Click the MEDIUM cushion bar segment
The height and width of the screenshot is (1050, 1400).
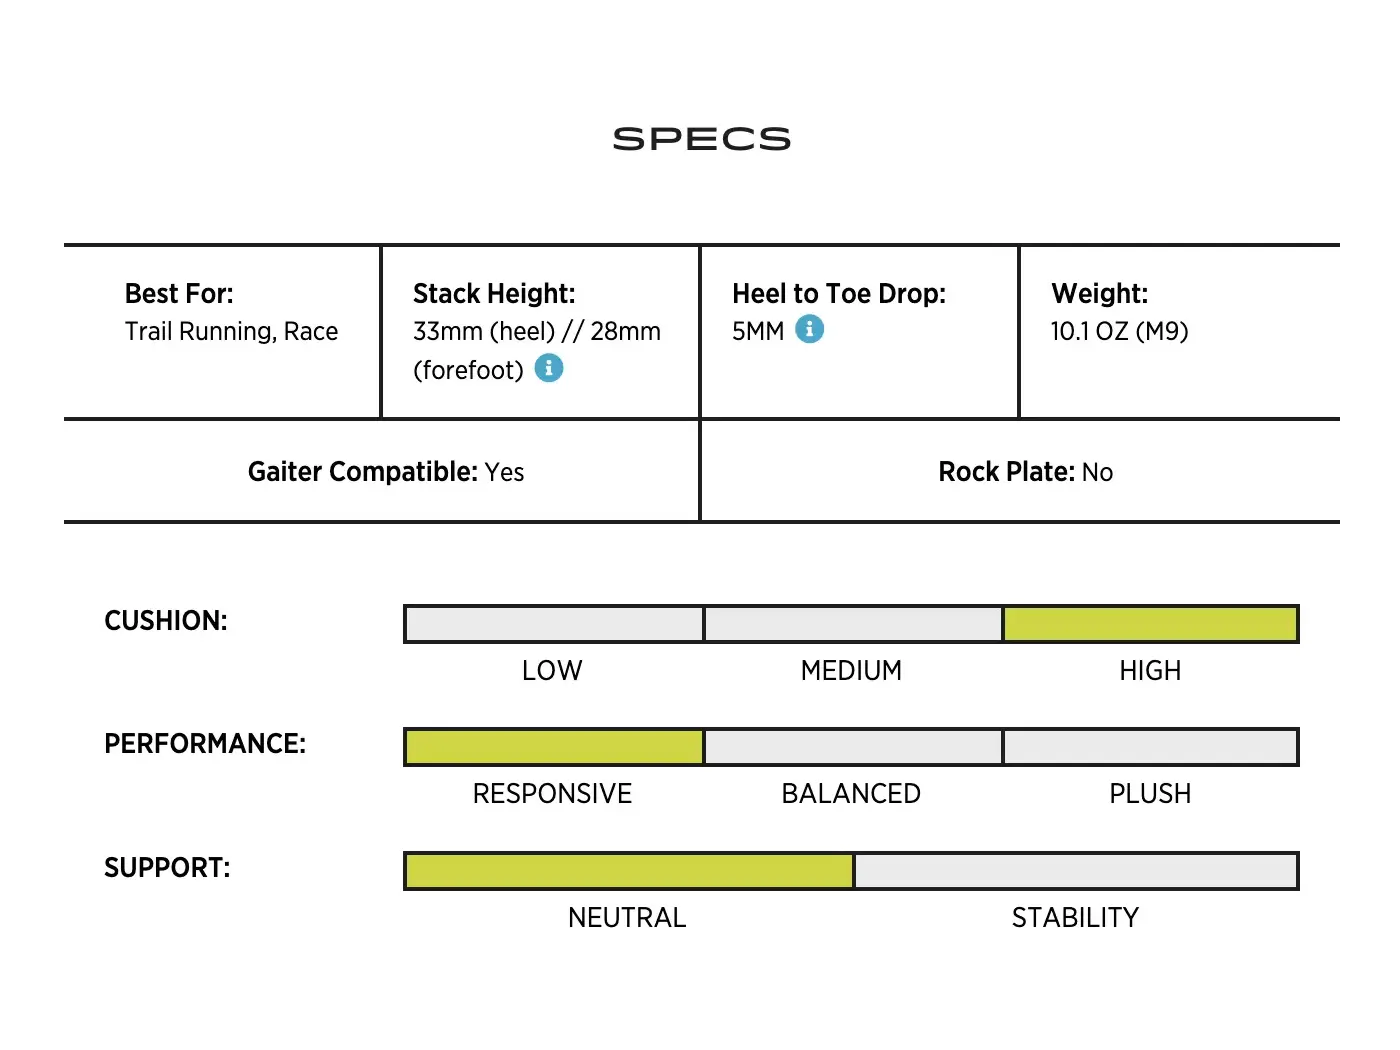click(853, 624)
